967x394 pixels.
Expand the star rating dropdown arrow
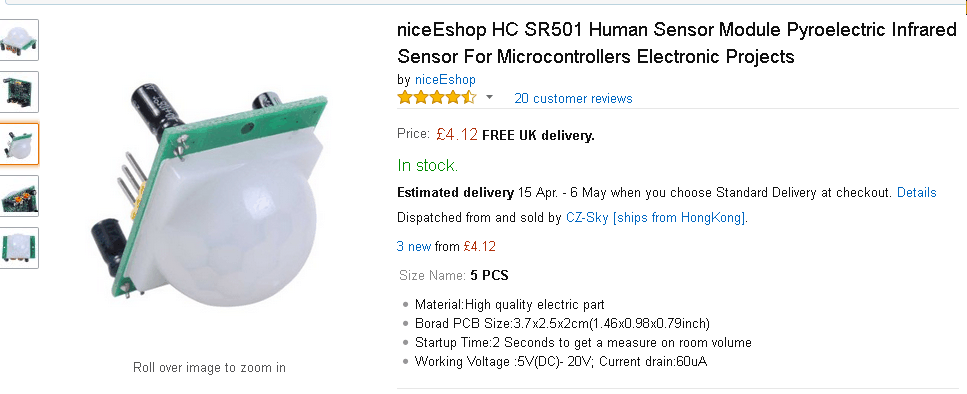coord(490,97)
